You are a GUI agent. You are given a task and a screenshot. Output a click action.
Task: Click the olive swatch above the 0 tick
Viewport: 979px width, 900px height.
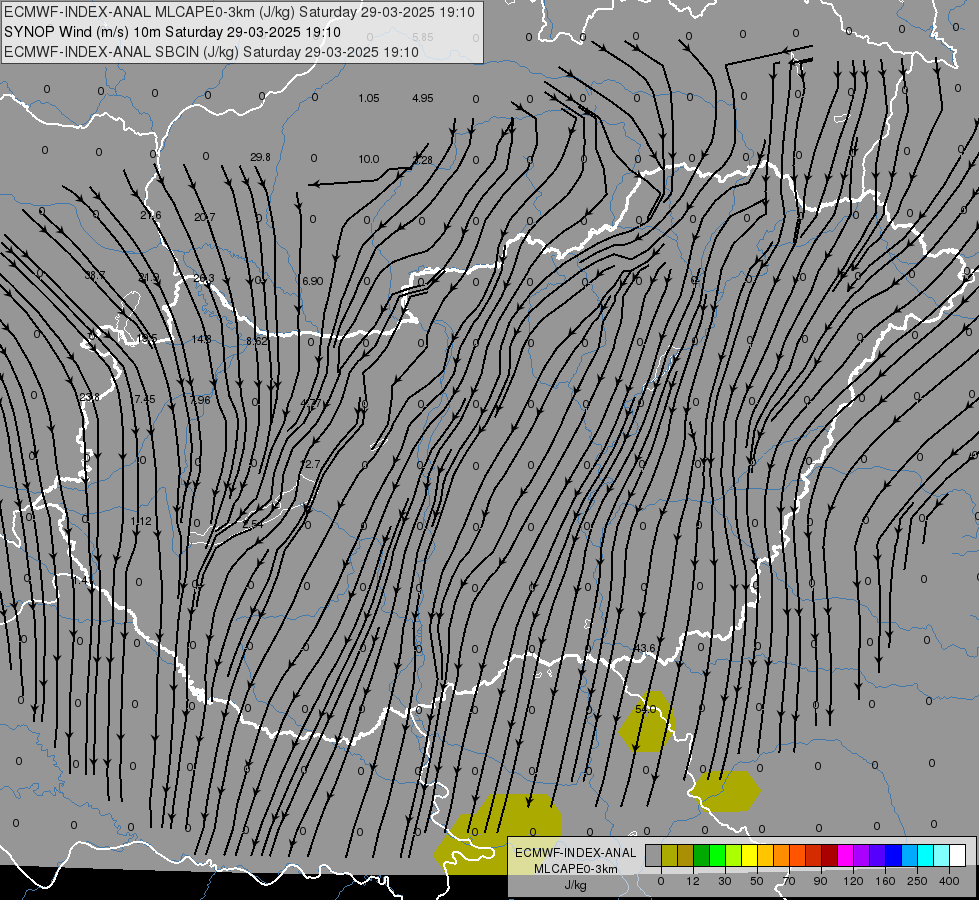coord(669,855)
